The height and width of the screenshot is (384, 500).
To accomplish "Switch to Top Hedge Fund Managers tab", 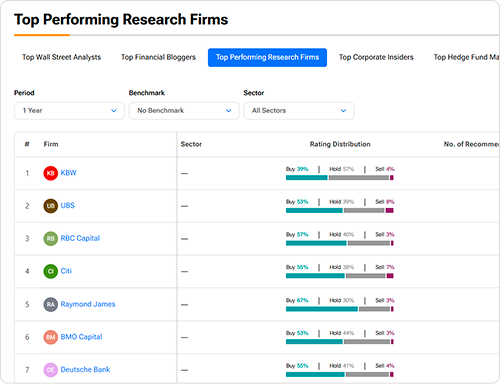I will [466, 57].
